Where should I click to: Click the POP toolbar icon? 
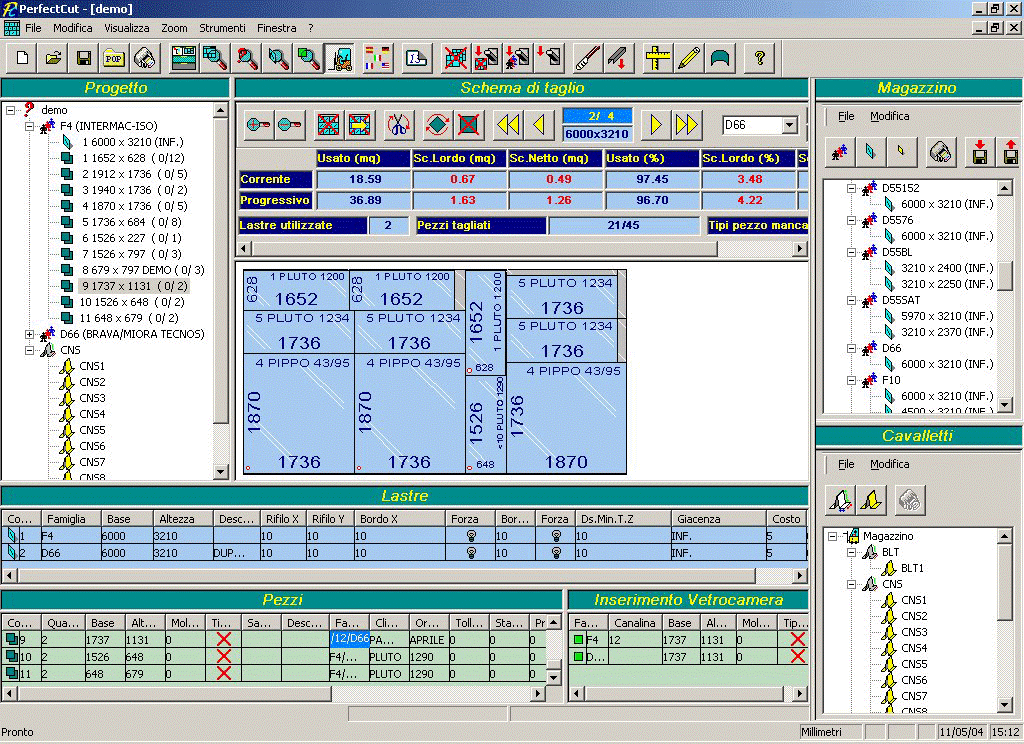114,58
